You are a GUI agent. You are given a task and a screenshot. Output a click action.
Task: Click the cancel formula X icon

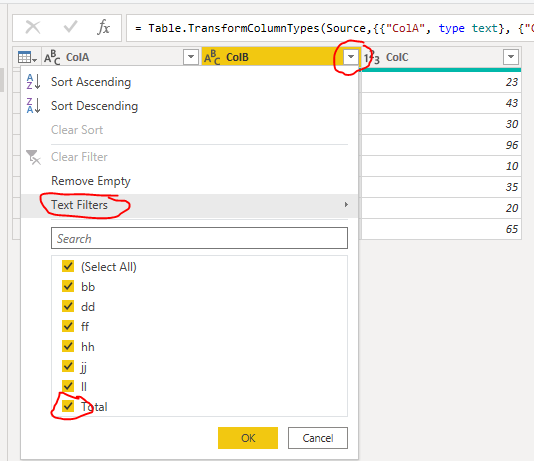33,28
